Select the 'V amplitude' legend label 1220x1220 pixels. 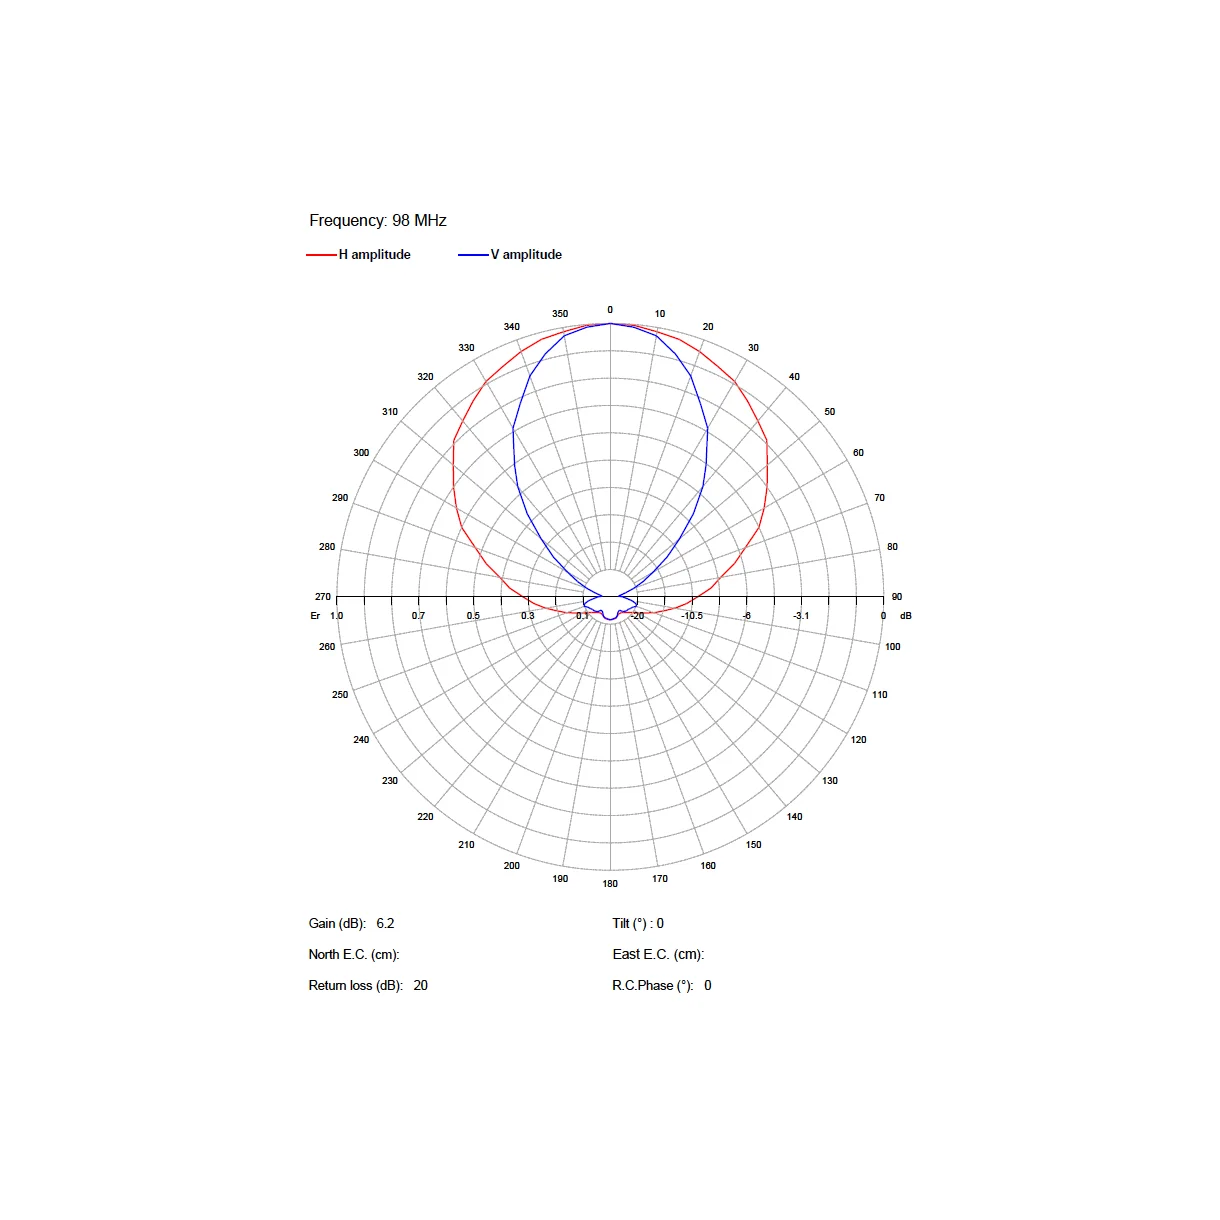526,255
